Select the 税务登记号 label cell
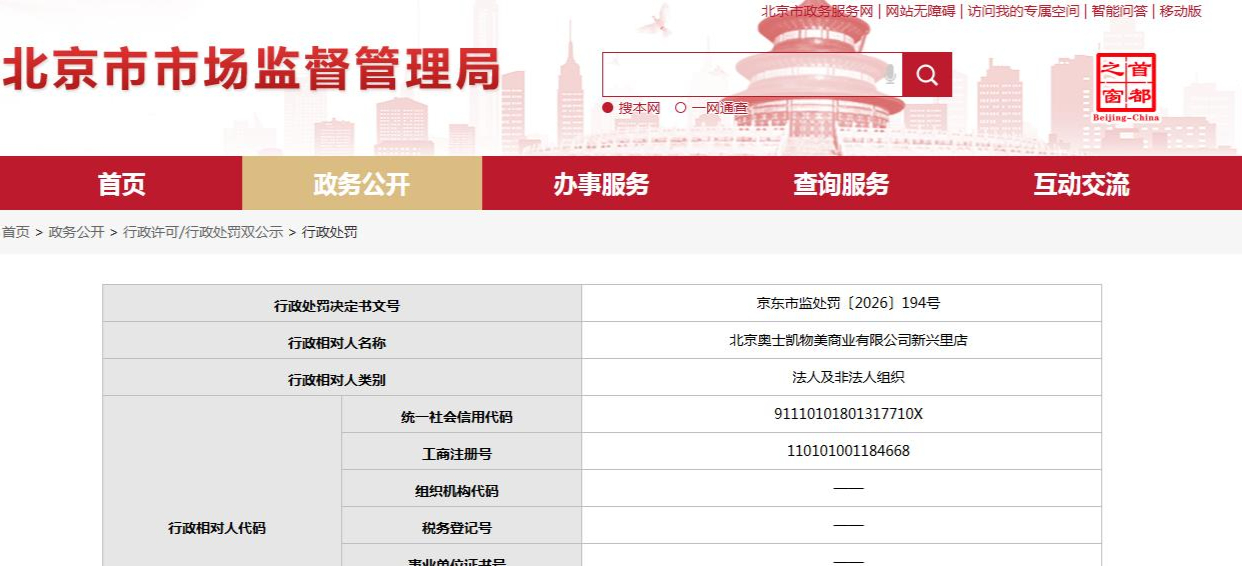Image resolution: width=1242 pixels, height=566 pixels. tap(462, 526)
